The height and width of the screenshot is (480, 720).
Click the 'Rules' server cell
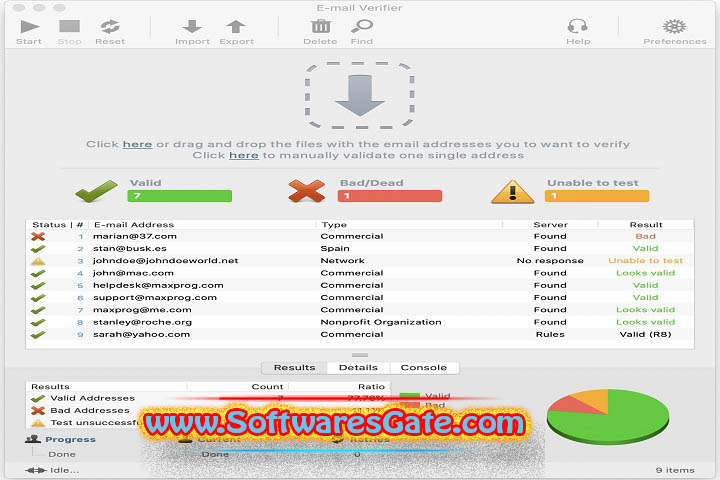point(550,334)
